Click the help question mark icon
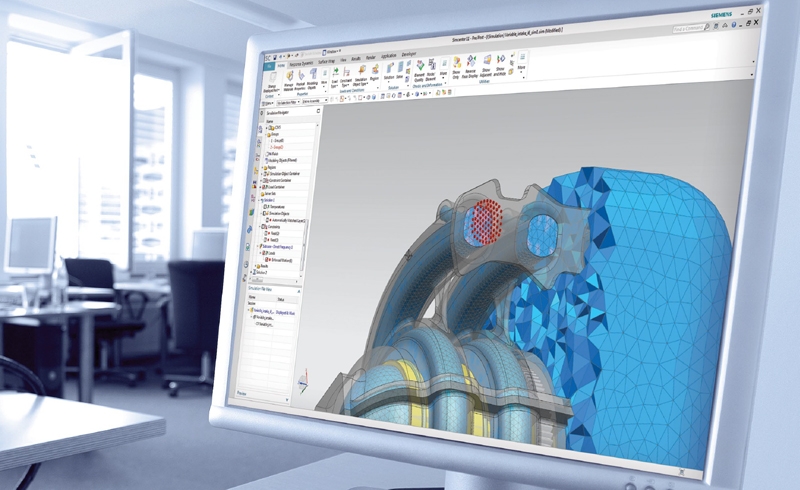The height and width of the screenshot is (490, 800). click(734, 24)
